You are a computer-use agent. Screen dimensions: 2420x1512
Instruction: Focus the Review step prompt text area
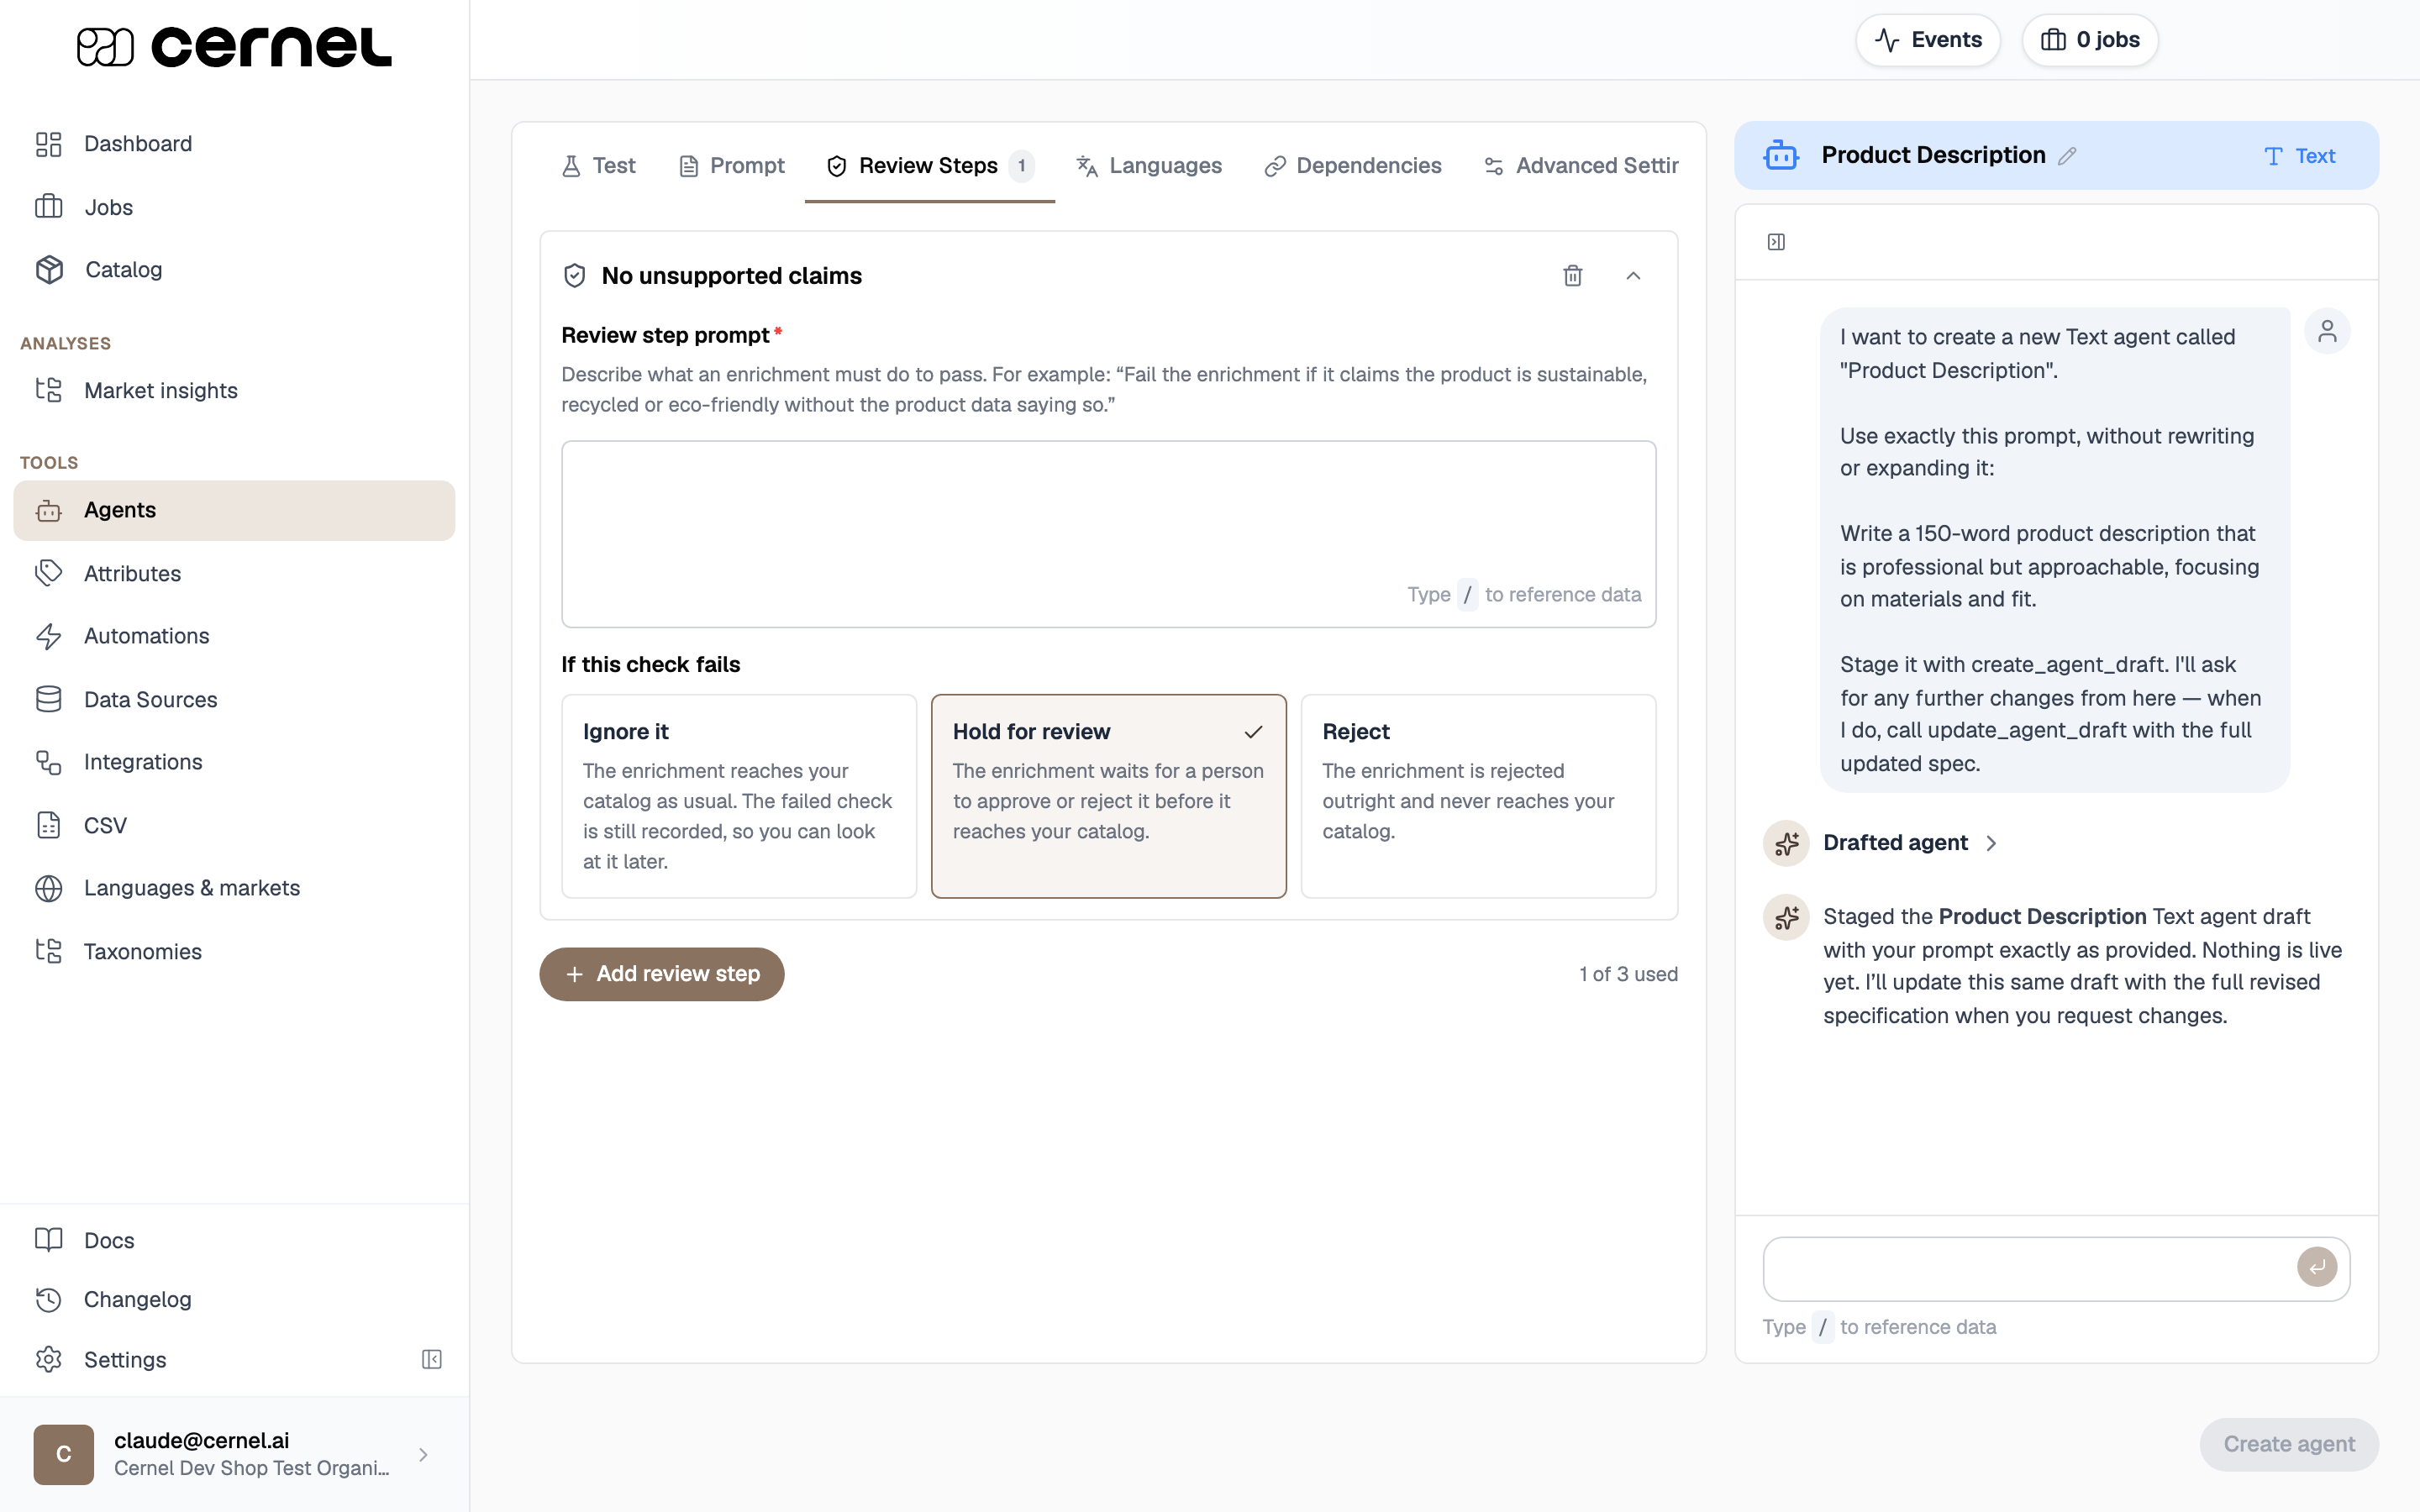[1108, 534]
